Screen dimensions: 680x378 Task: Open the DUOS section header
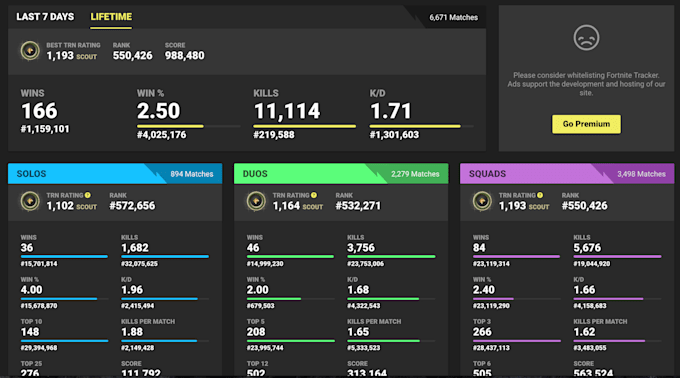[x=341, y=173]
